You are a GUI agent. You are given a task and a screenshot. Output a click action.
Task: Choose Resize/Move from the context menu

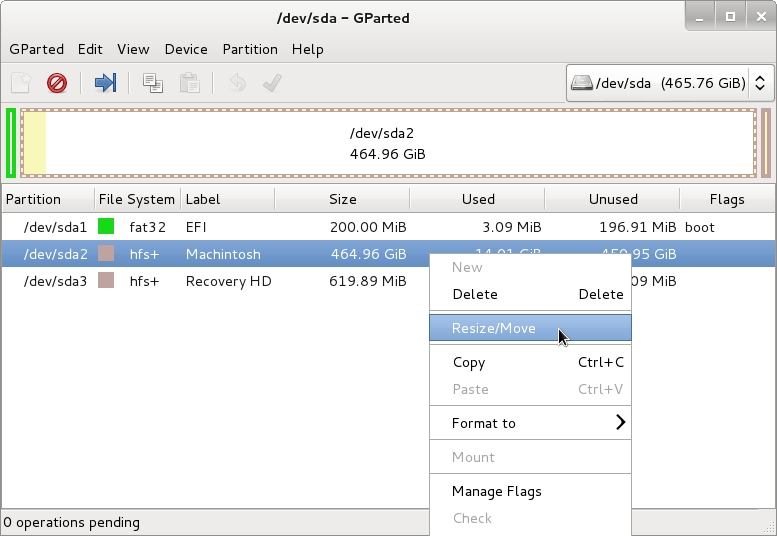tap(494, 328)
